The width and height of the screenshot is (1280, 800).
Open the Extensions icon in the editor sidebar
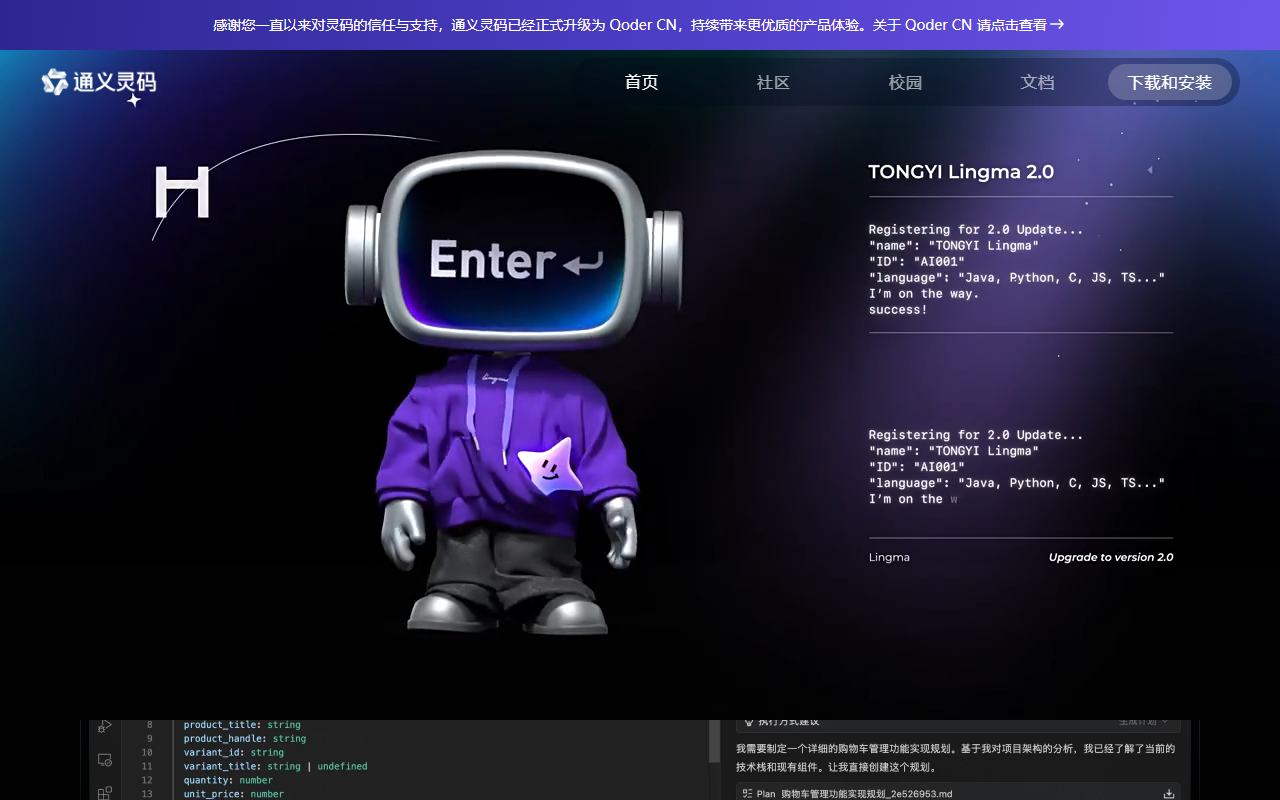[x=105, y=793]
